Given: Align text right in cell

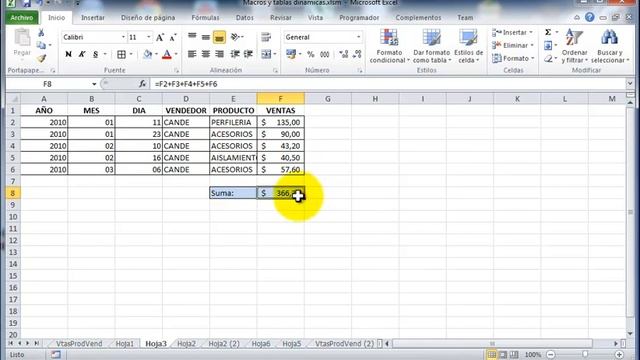Looking at the screenshot, I should 220,54.
